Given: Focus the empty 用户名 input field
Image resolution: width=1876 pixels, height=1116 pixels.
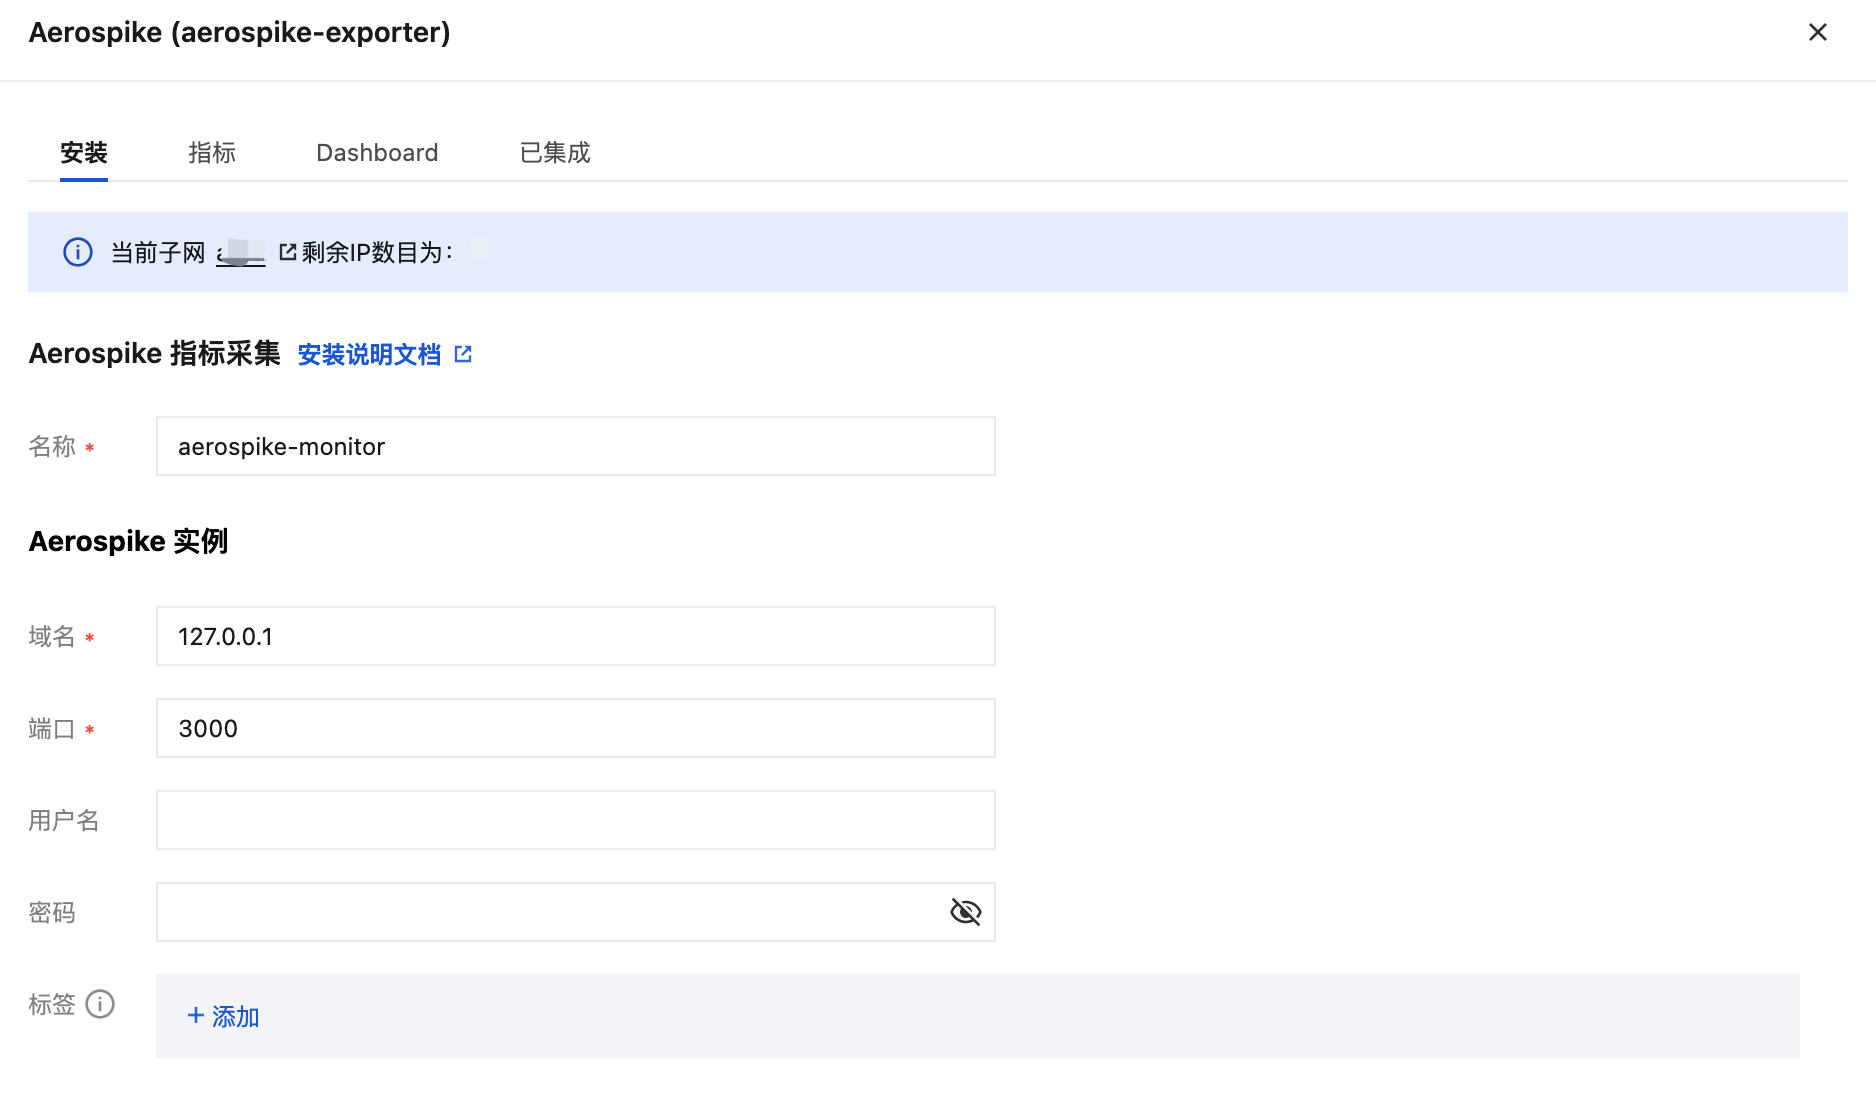Looking at the screenshot, I should click(x=575, y=820).
